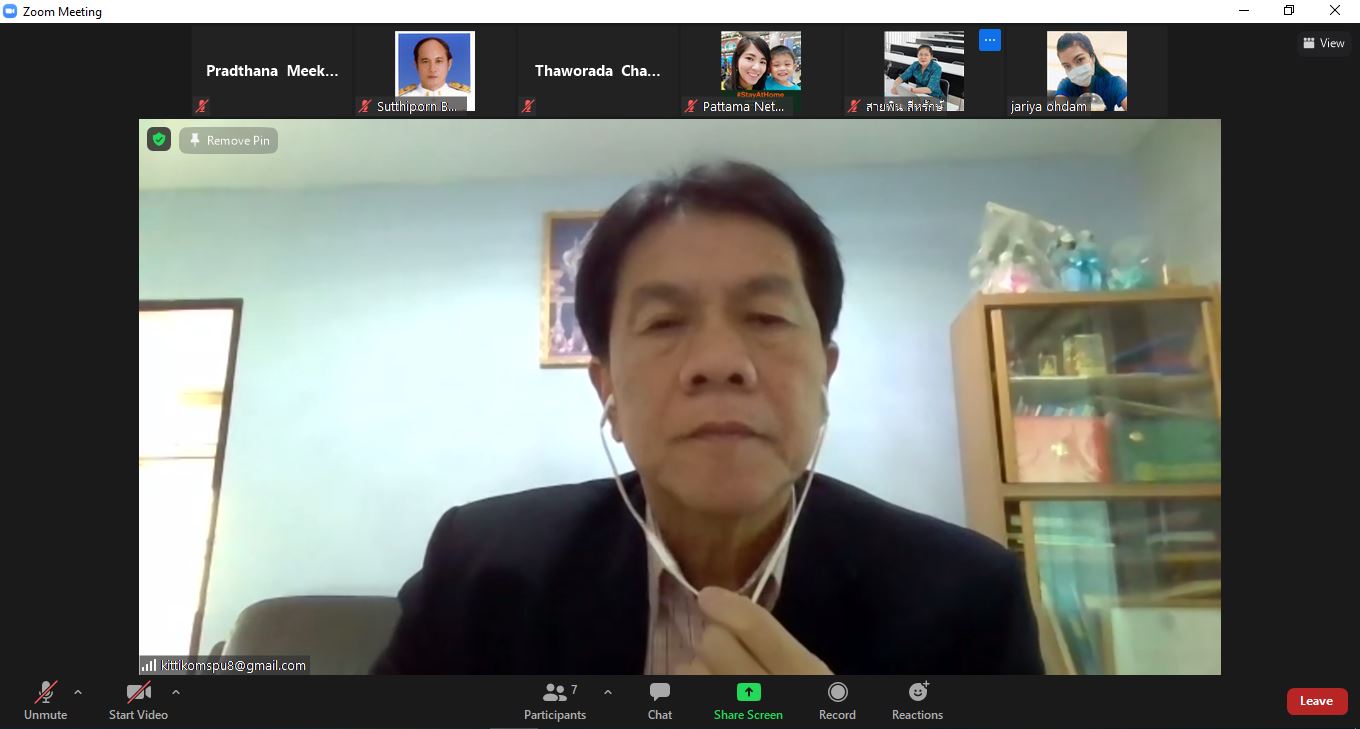Open the Chat panel

click(x=660, y=701)
